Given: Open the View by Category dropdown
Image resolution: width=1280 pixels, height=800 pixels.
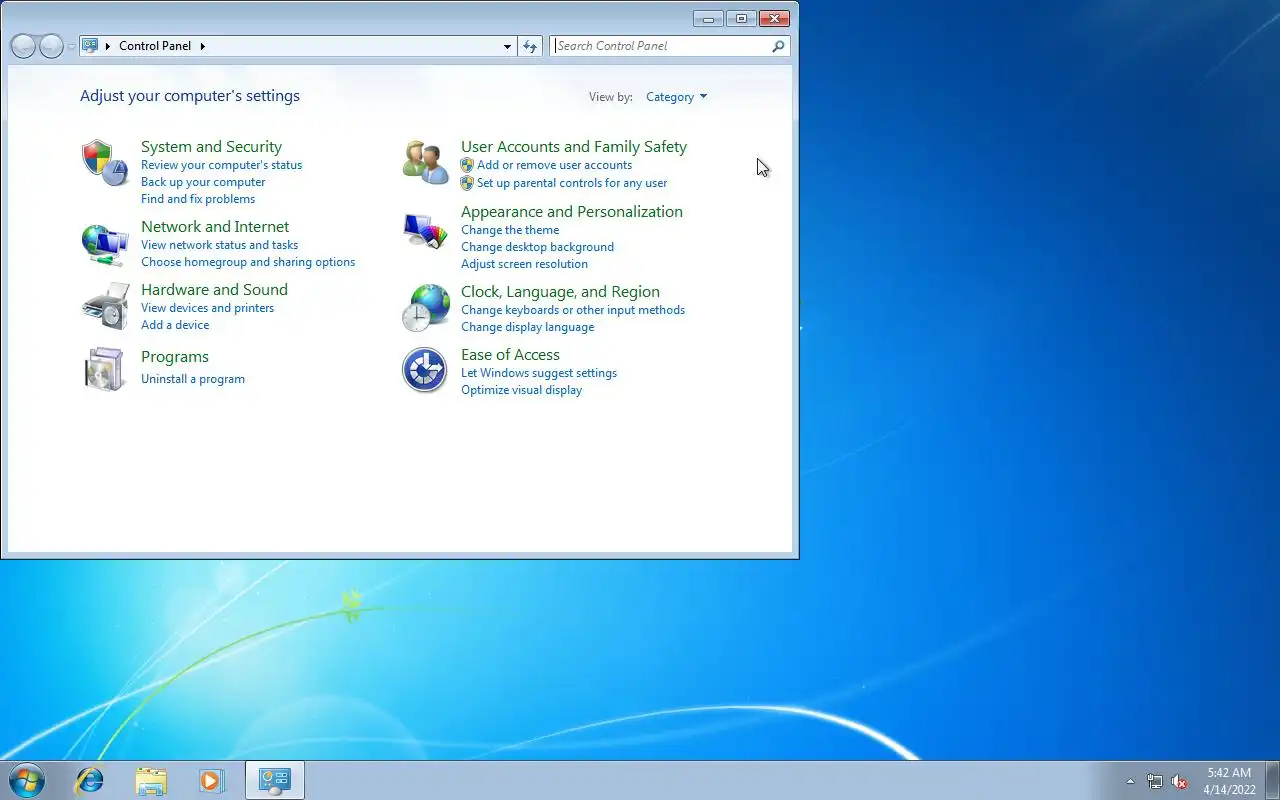Looking at the screenshot, I should (676, 97).
